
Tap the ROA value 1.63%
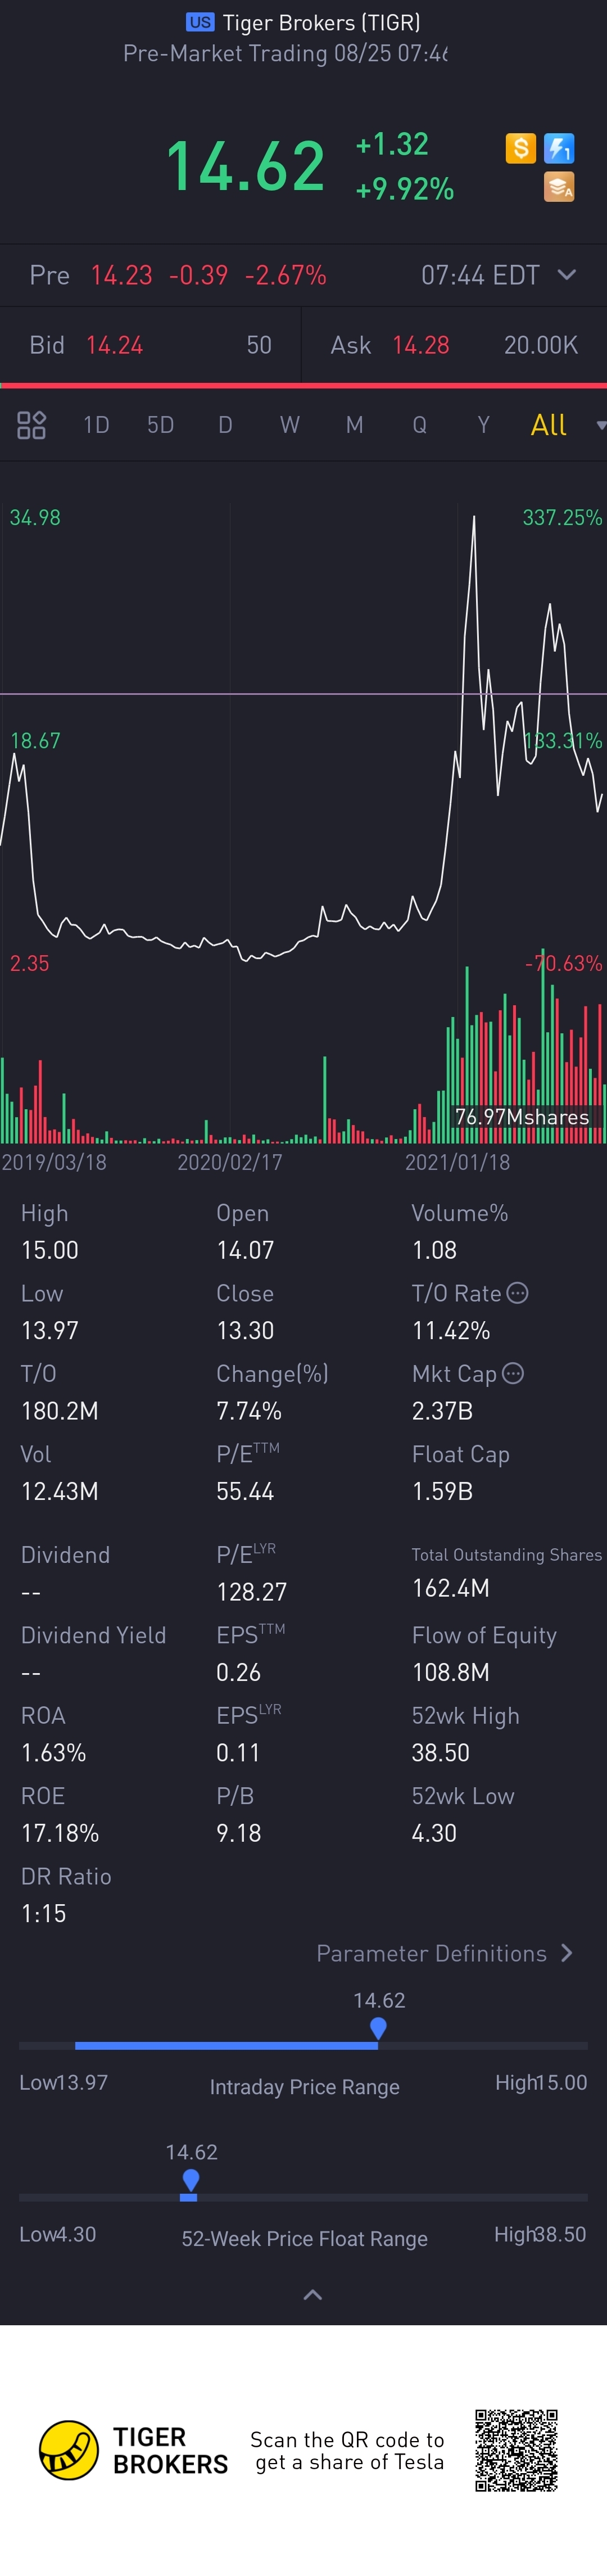[54, 1752]
